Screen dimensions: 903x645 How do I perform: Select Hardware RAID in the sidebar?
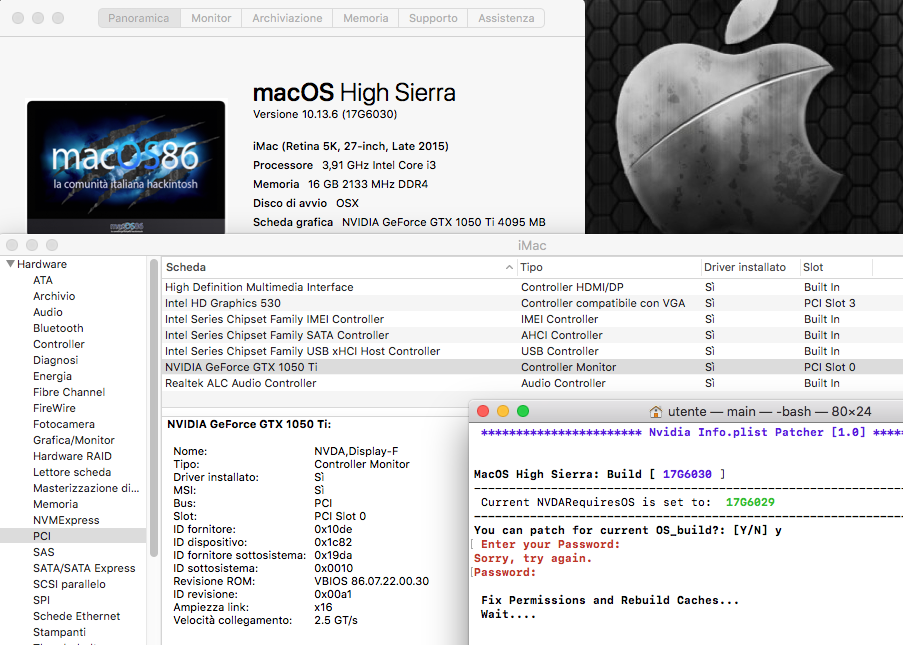coord(72,456)
